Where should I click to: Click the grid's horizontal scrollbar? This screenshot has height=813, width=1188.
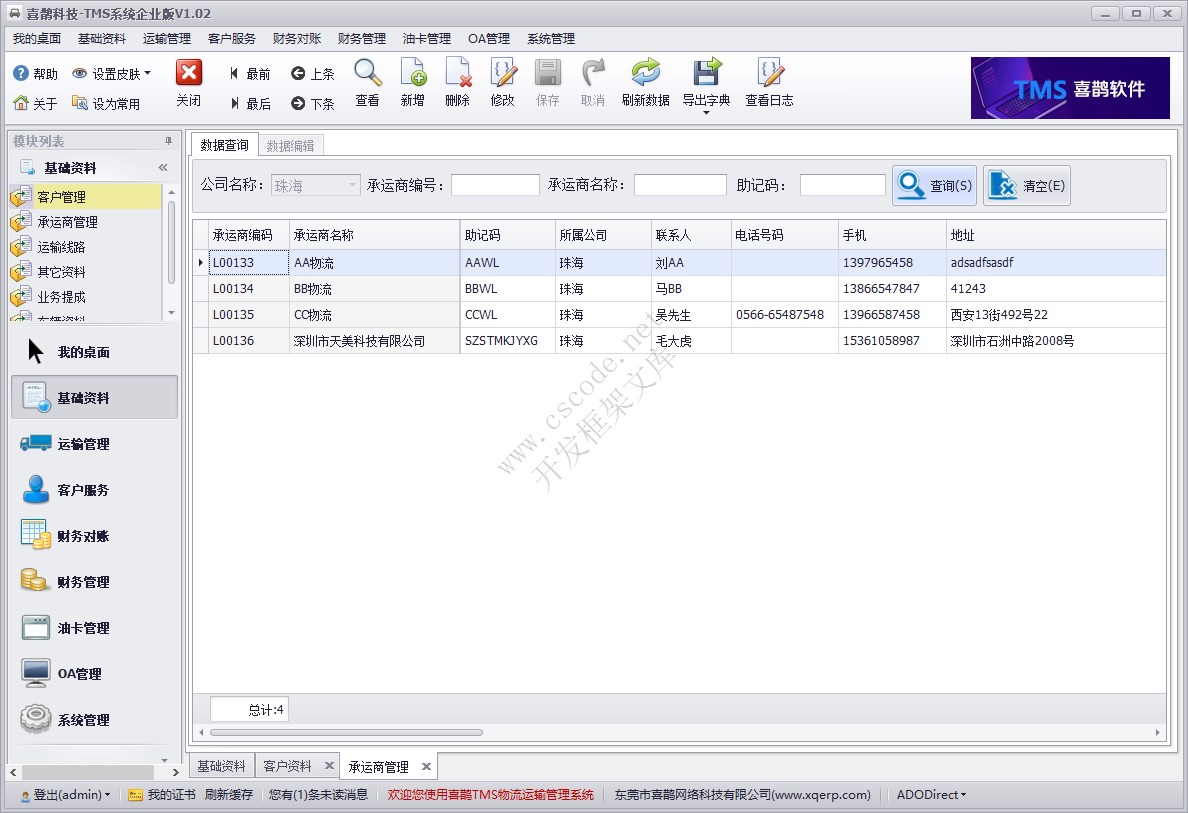tap(345, 733)
